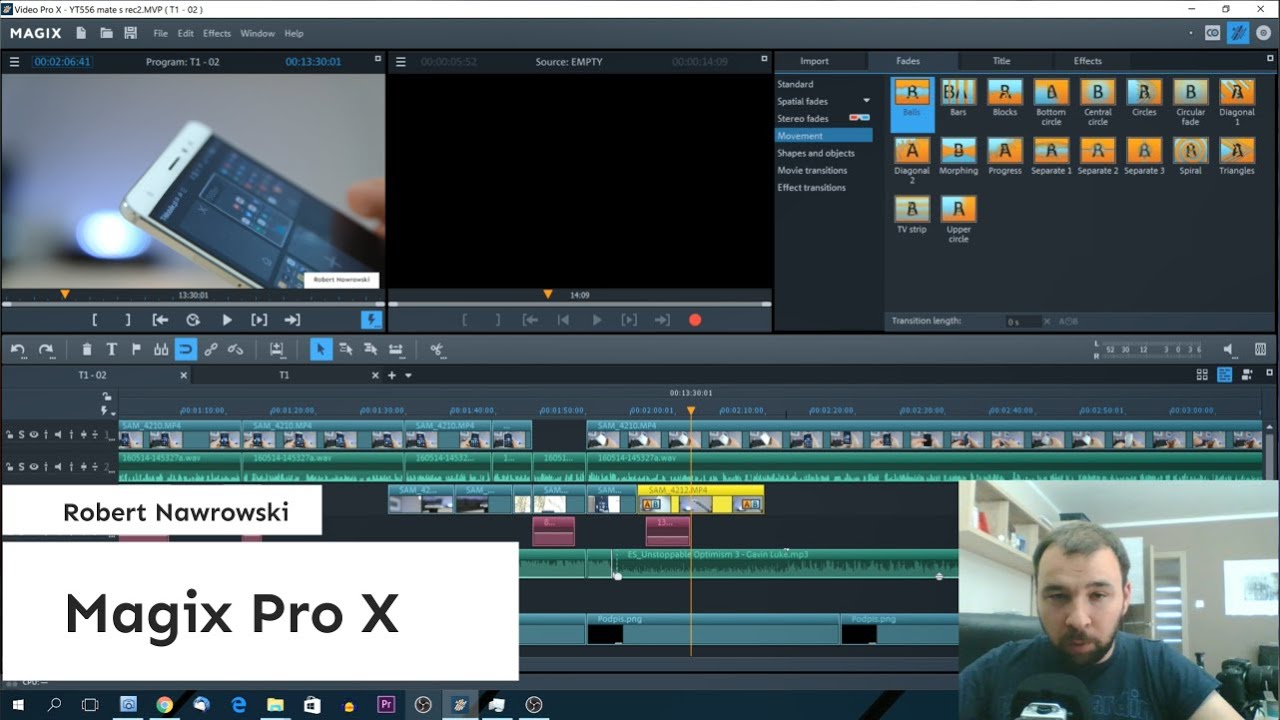
Task: Jump to range end in program monitor
Action: pos(292,320)
